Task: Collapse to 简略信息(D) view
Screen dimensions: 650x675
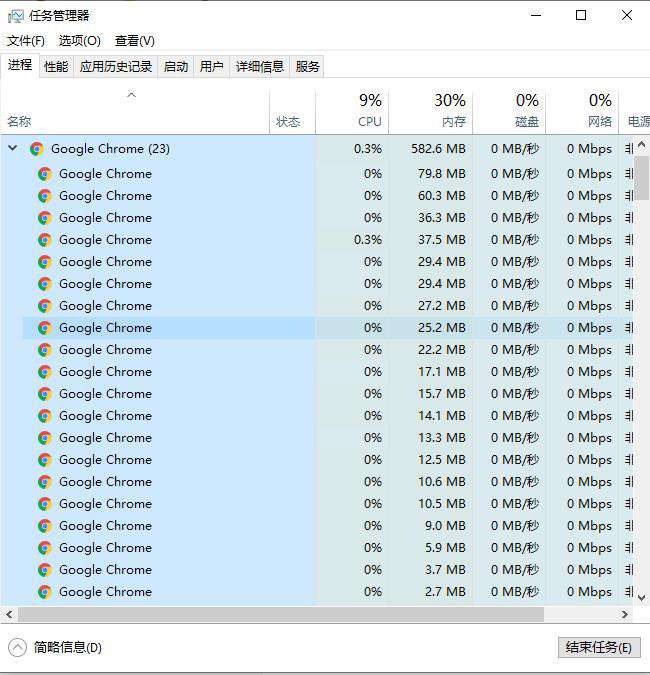Action: 55,647
